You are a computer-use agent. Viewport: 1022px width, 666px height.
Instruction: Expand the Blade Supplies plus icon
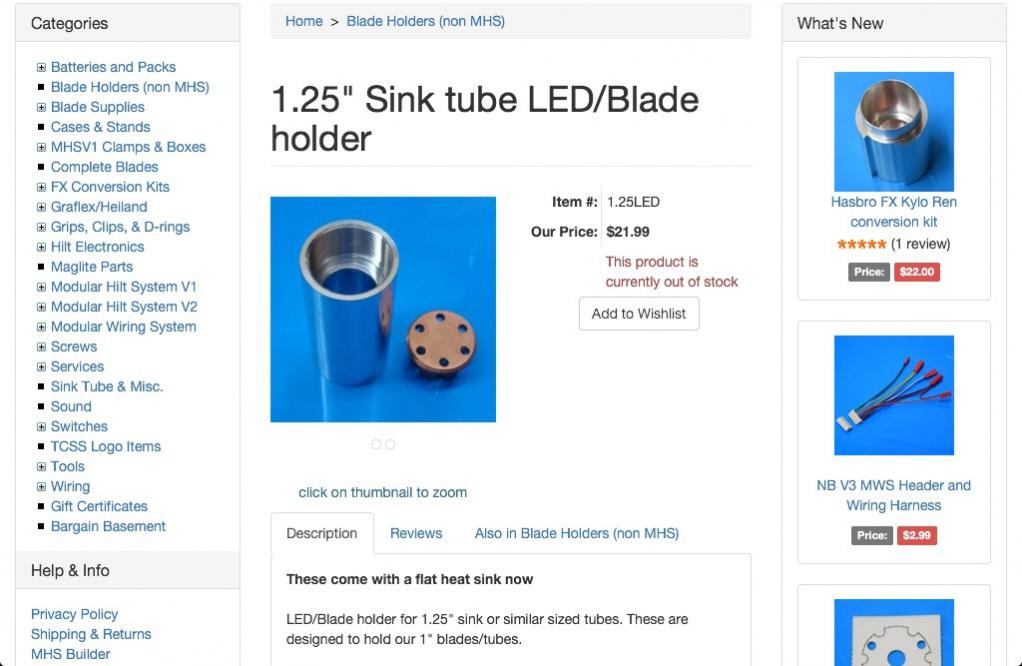tap(41, 108)
